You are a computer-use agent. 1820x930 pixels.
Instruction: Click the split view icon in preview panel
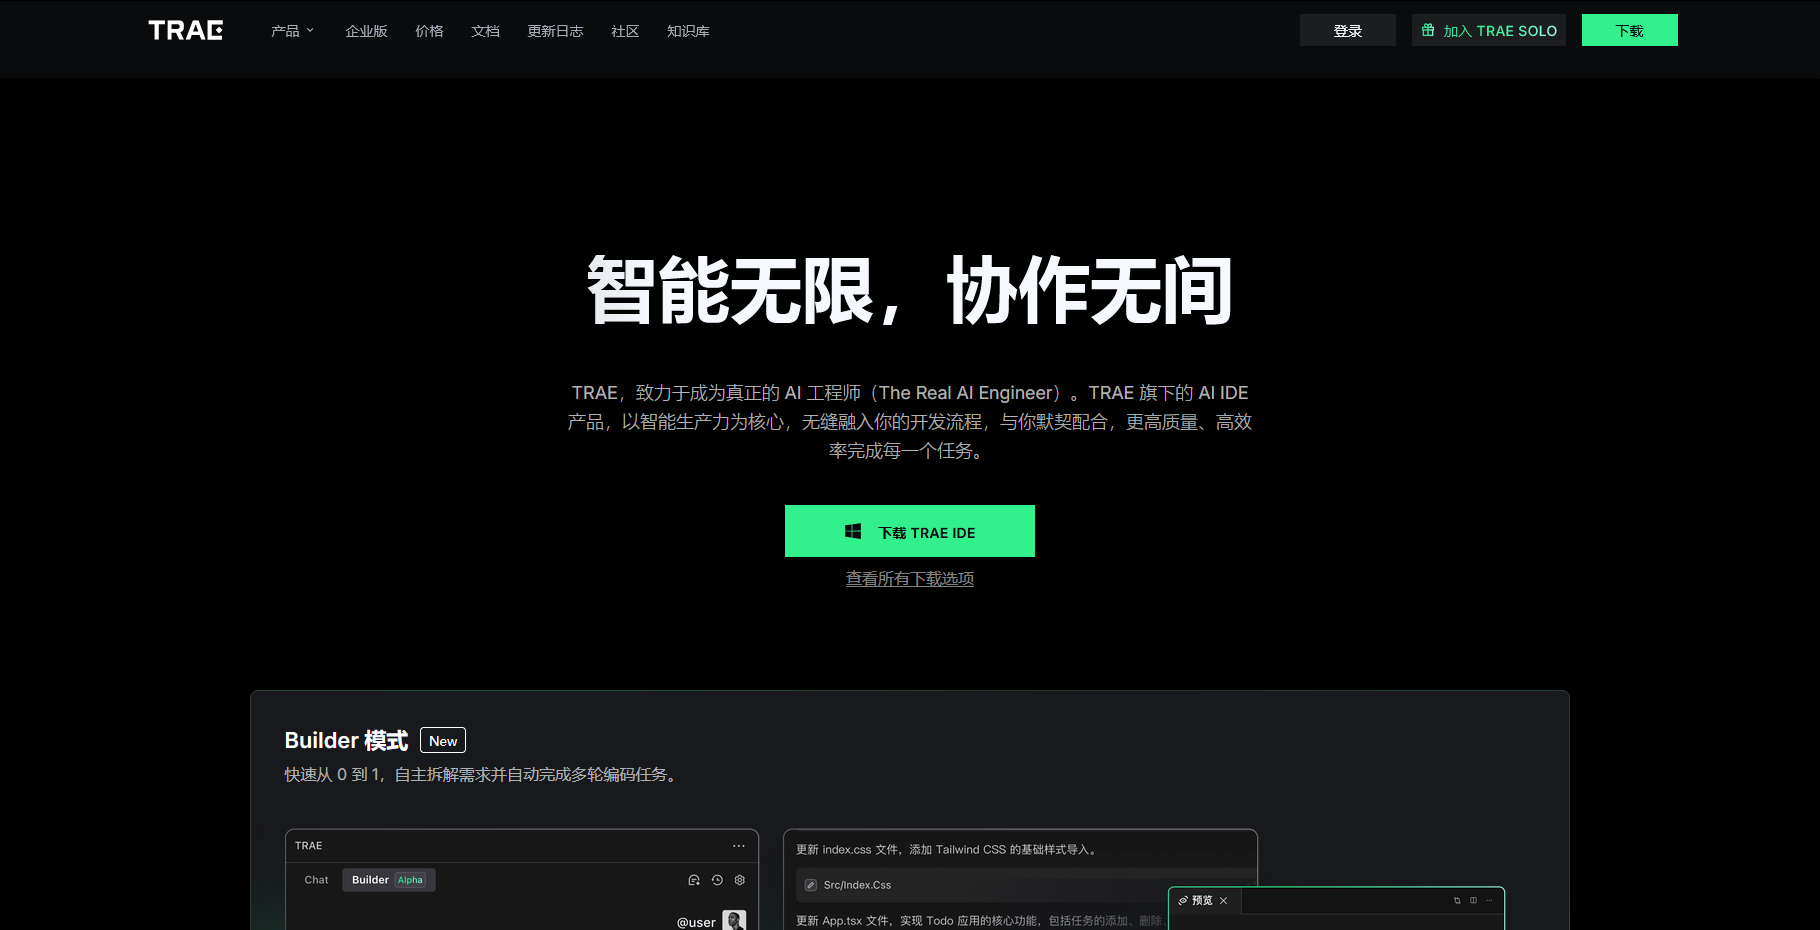(x=1473, y=901)
